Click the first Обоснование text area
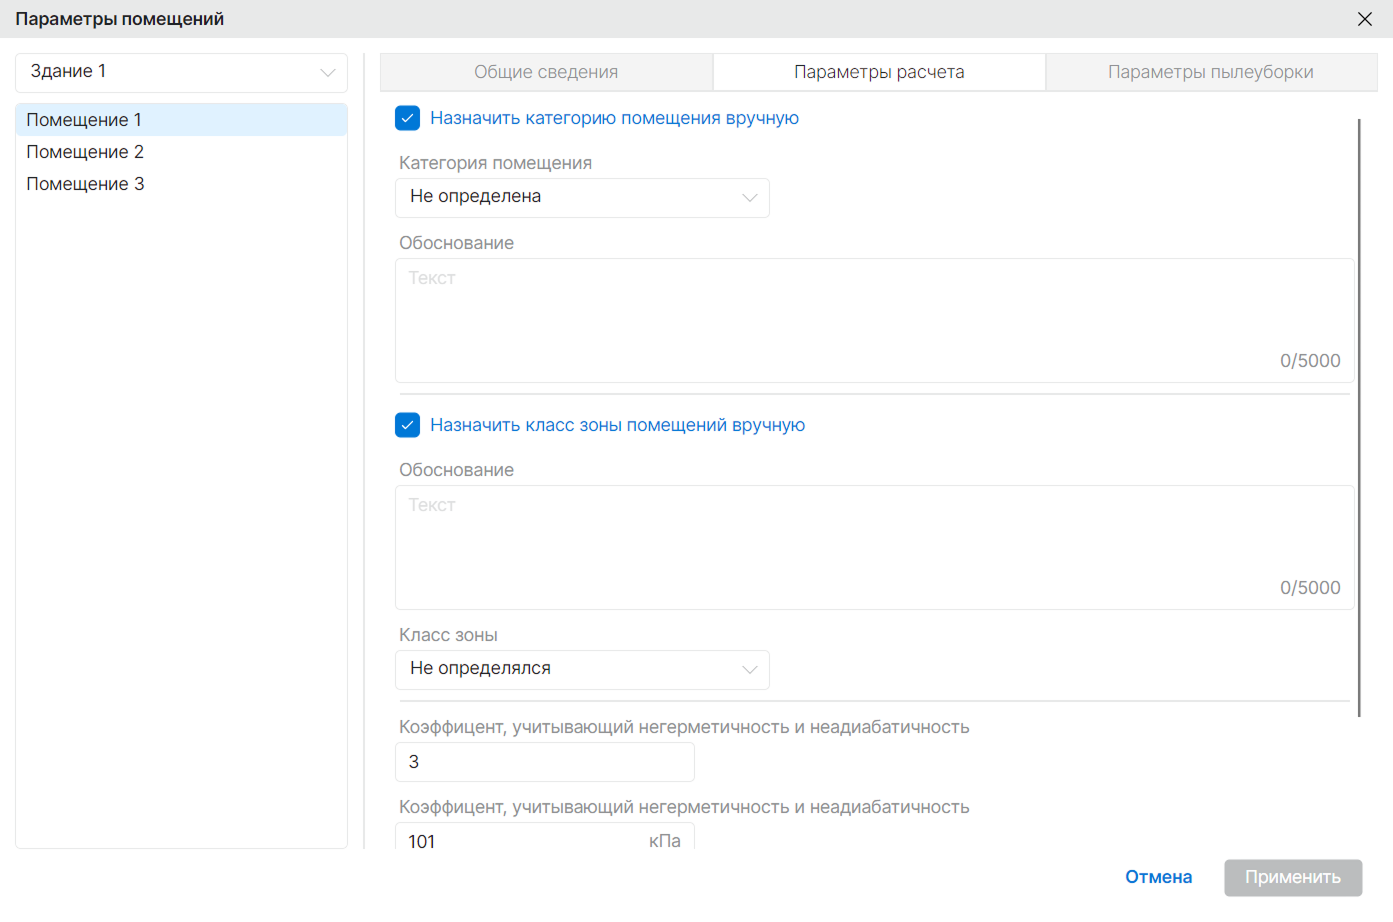The height and width of the screenshot is (922, 1393). point(874,320)
